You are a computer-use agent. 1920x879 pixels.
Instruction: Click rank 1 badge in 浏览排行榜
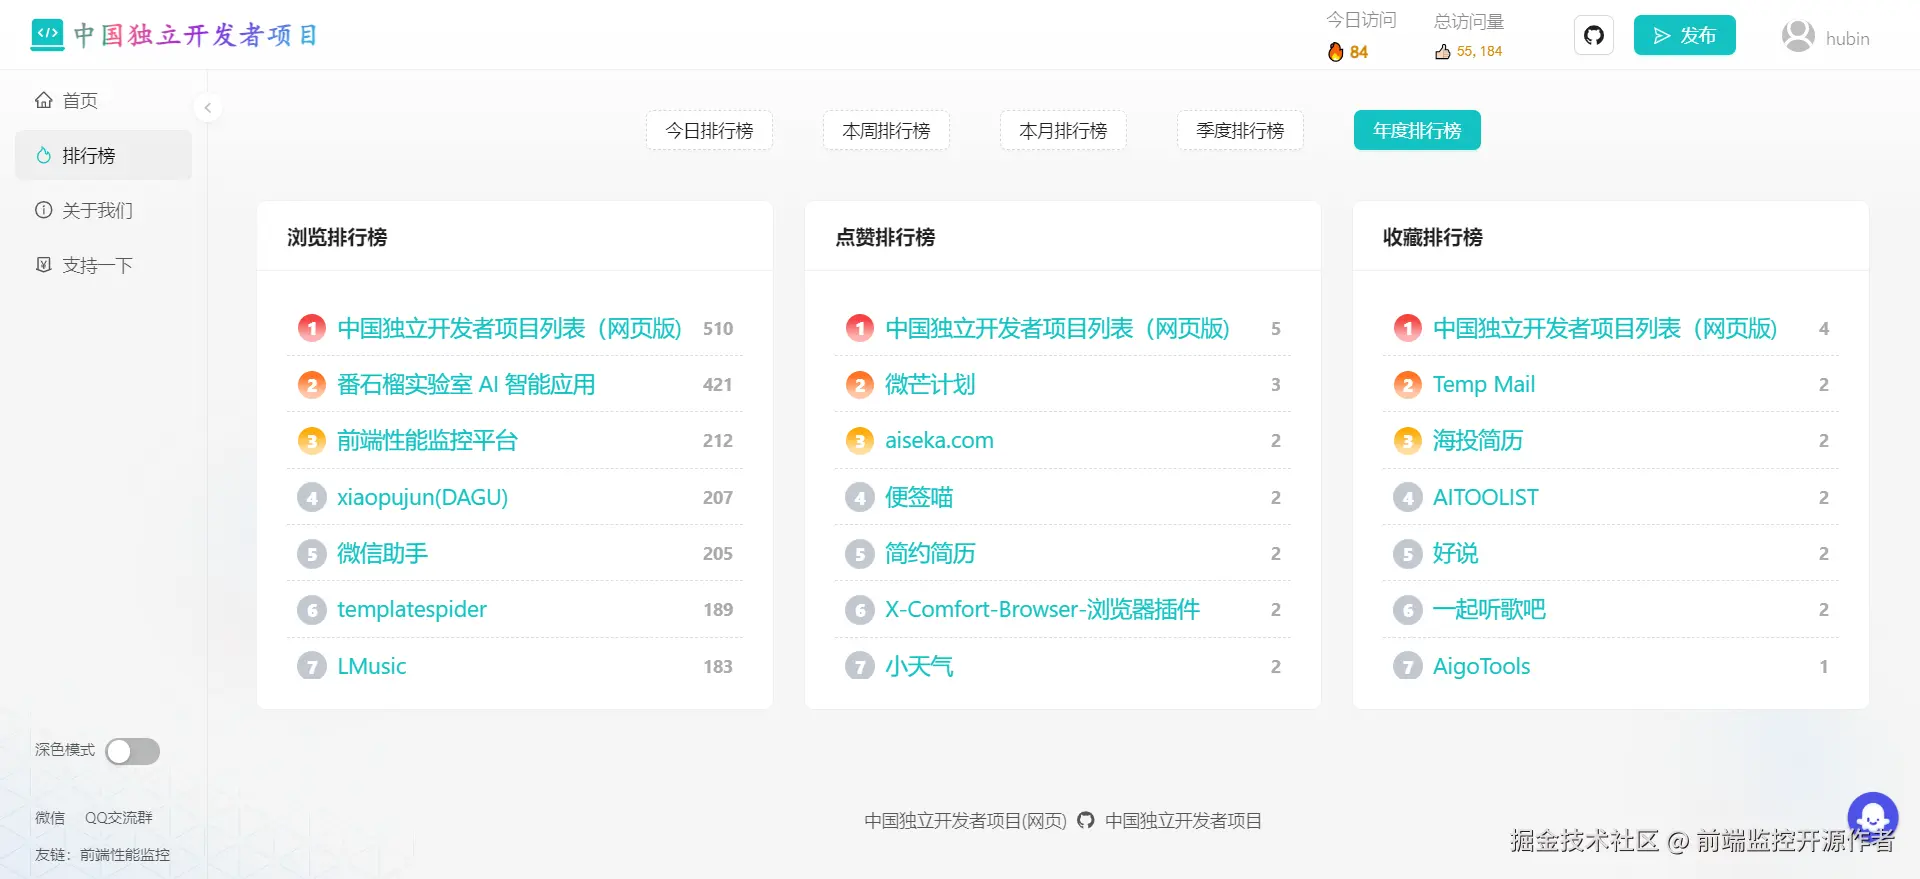pos(312,328)
